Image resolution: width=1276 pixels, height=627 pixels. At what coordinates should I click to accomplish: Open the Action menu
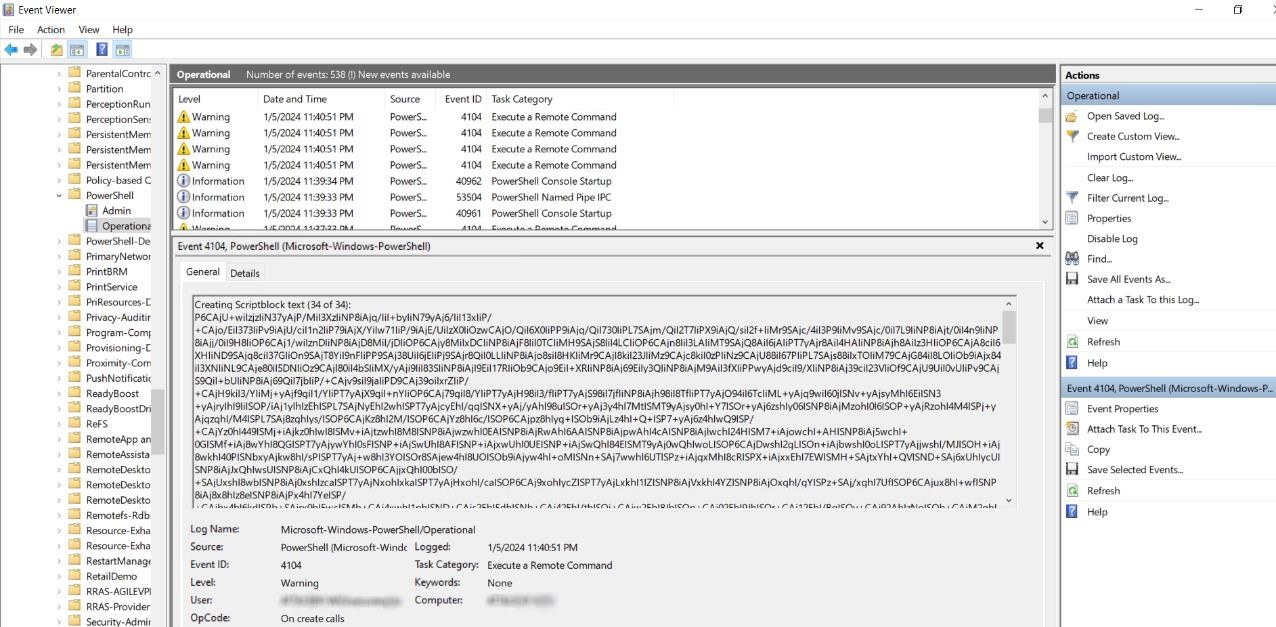[x=51, y=30]
